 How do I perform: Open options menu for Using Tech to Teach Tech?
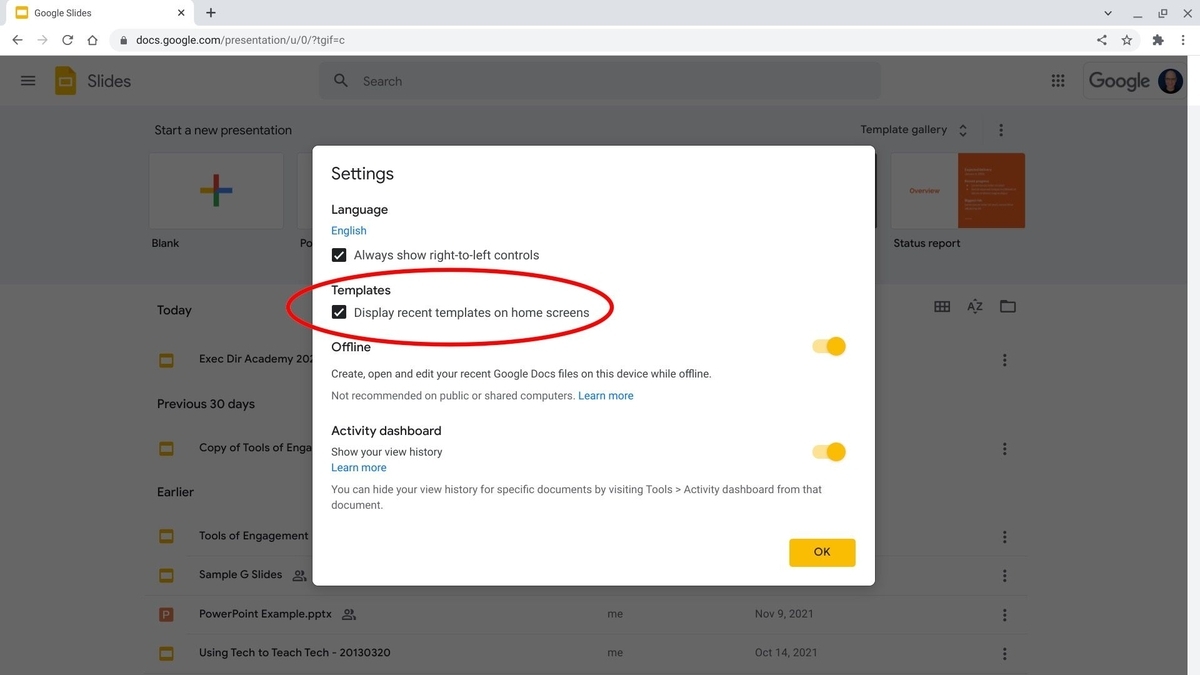[1004, 653]
